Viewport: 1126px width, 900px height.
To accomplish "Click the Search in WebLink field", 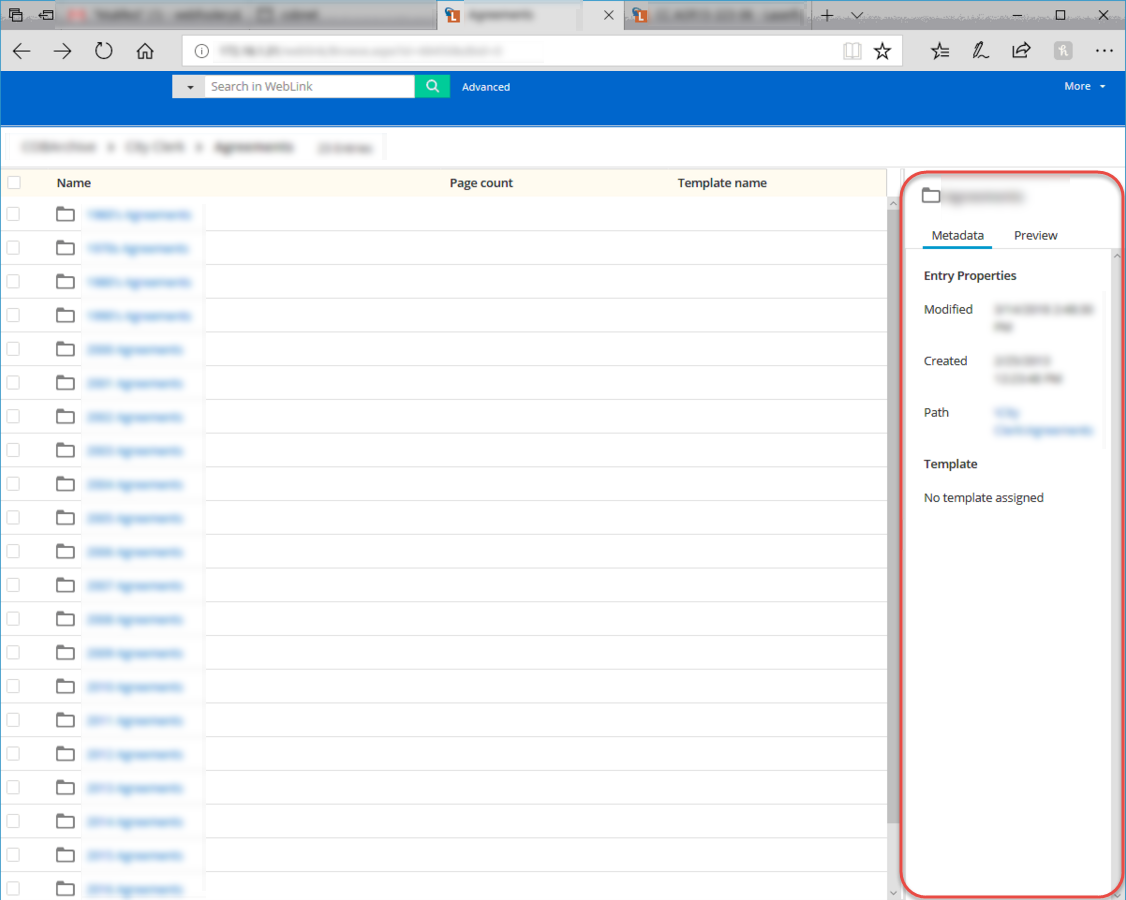I will 309,87.
